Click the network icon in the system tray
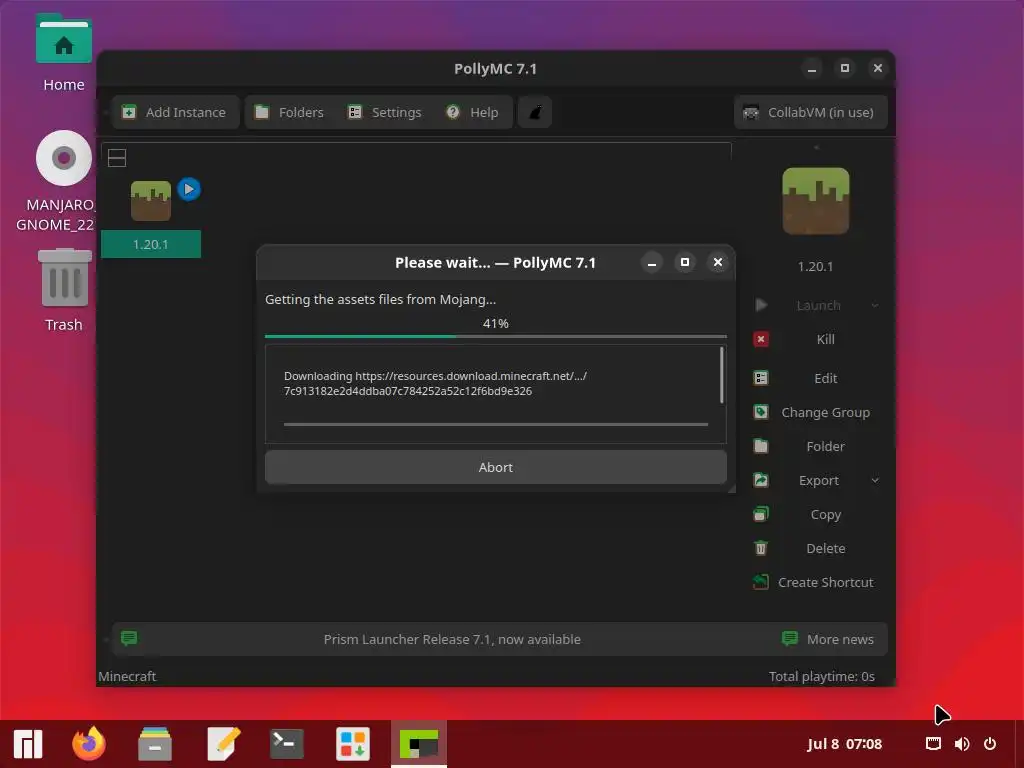 [x=933, y=744]
